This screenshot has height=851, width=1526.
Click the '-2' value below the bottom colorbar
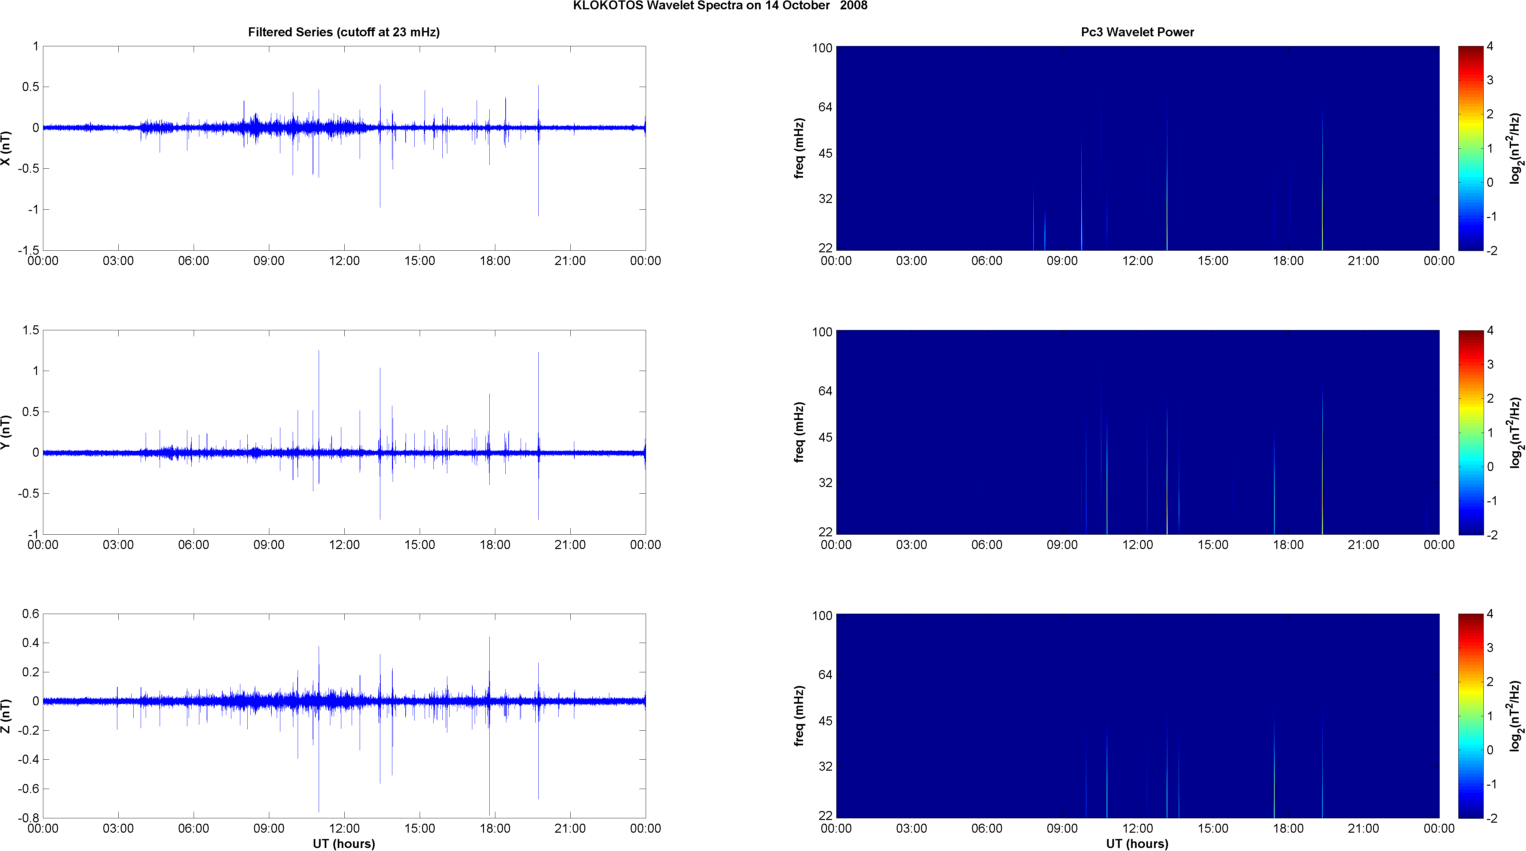coord(1490,818)
